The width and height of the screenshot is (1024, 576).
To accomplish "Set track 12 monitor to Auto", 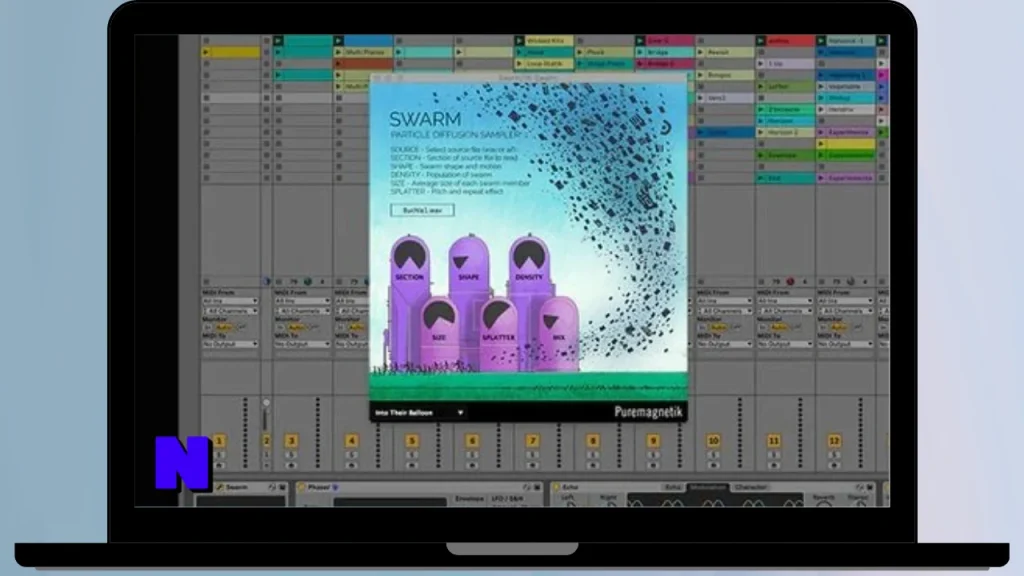I will point(838,327).
